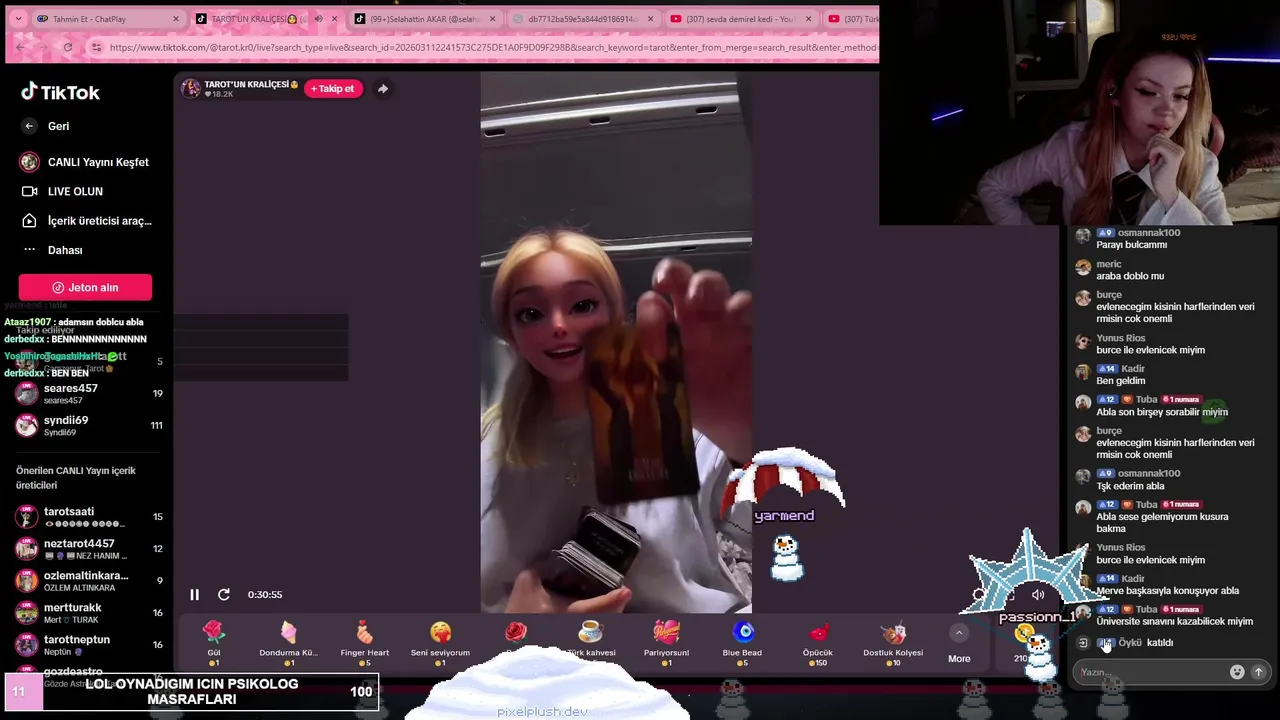The width and height of the screenshot is (1280, 720).
Task: Open neztarot4457 suggested channel
Action: pyautogui.click(x=88, y=549)
